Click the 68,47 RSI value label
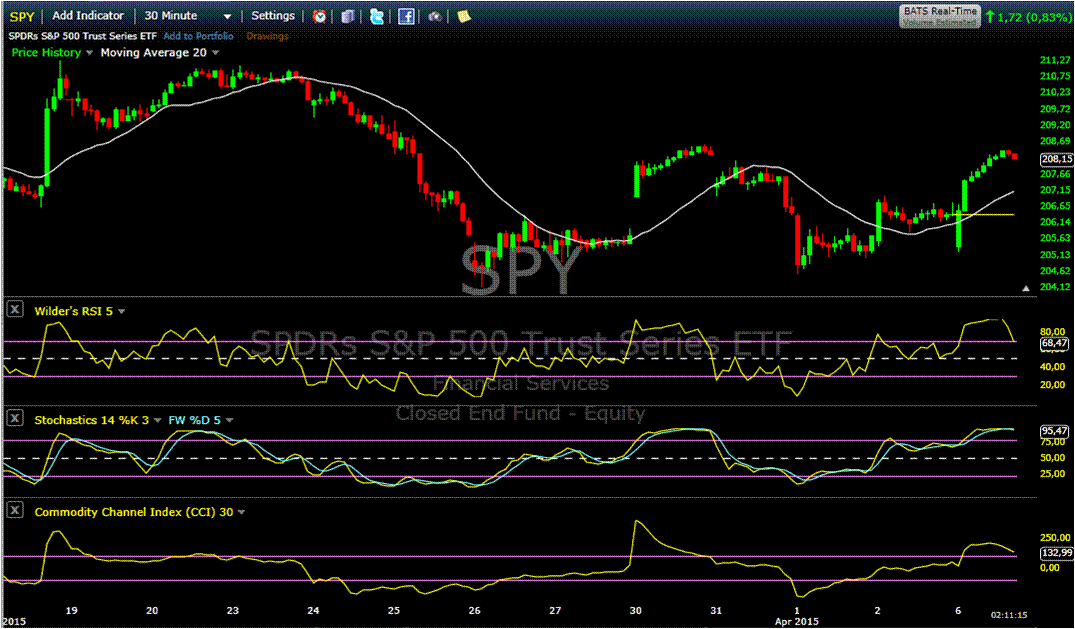1075x629 pixels. coord(1056,342)
